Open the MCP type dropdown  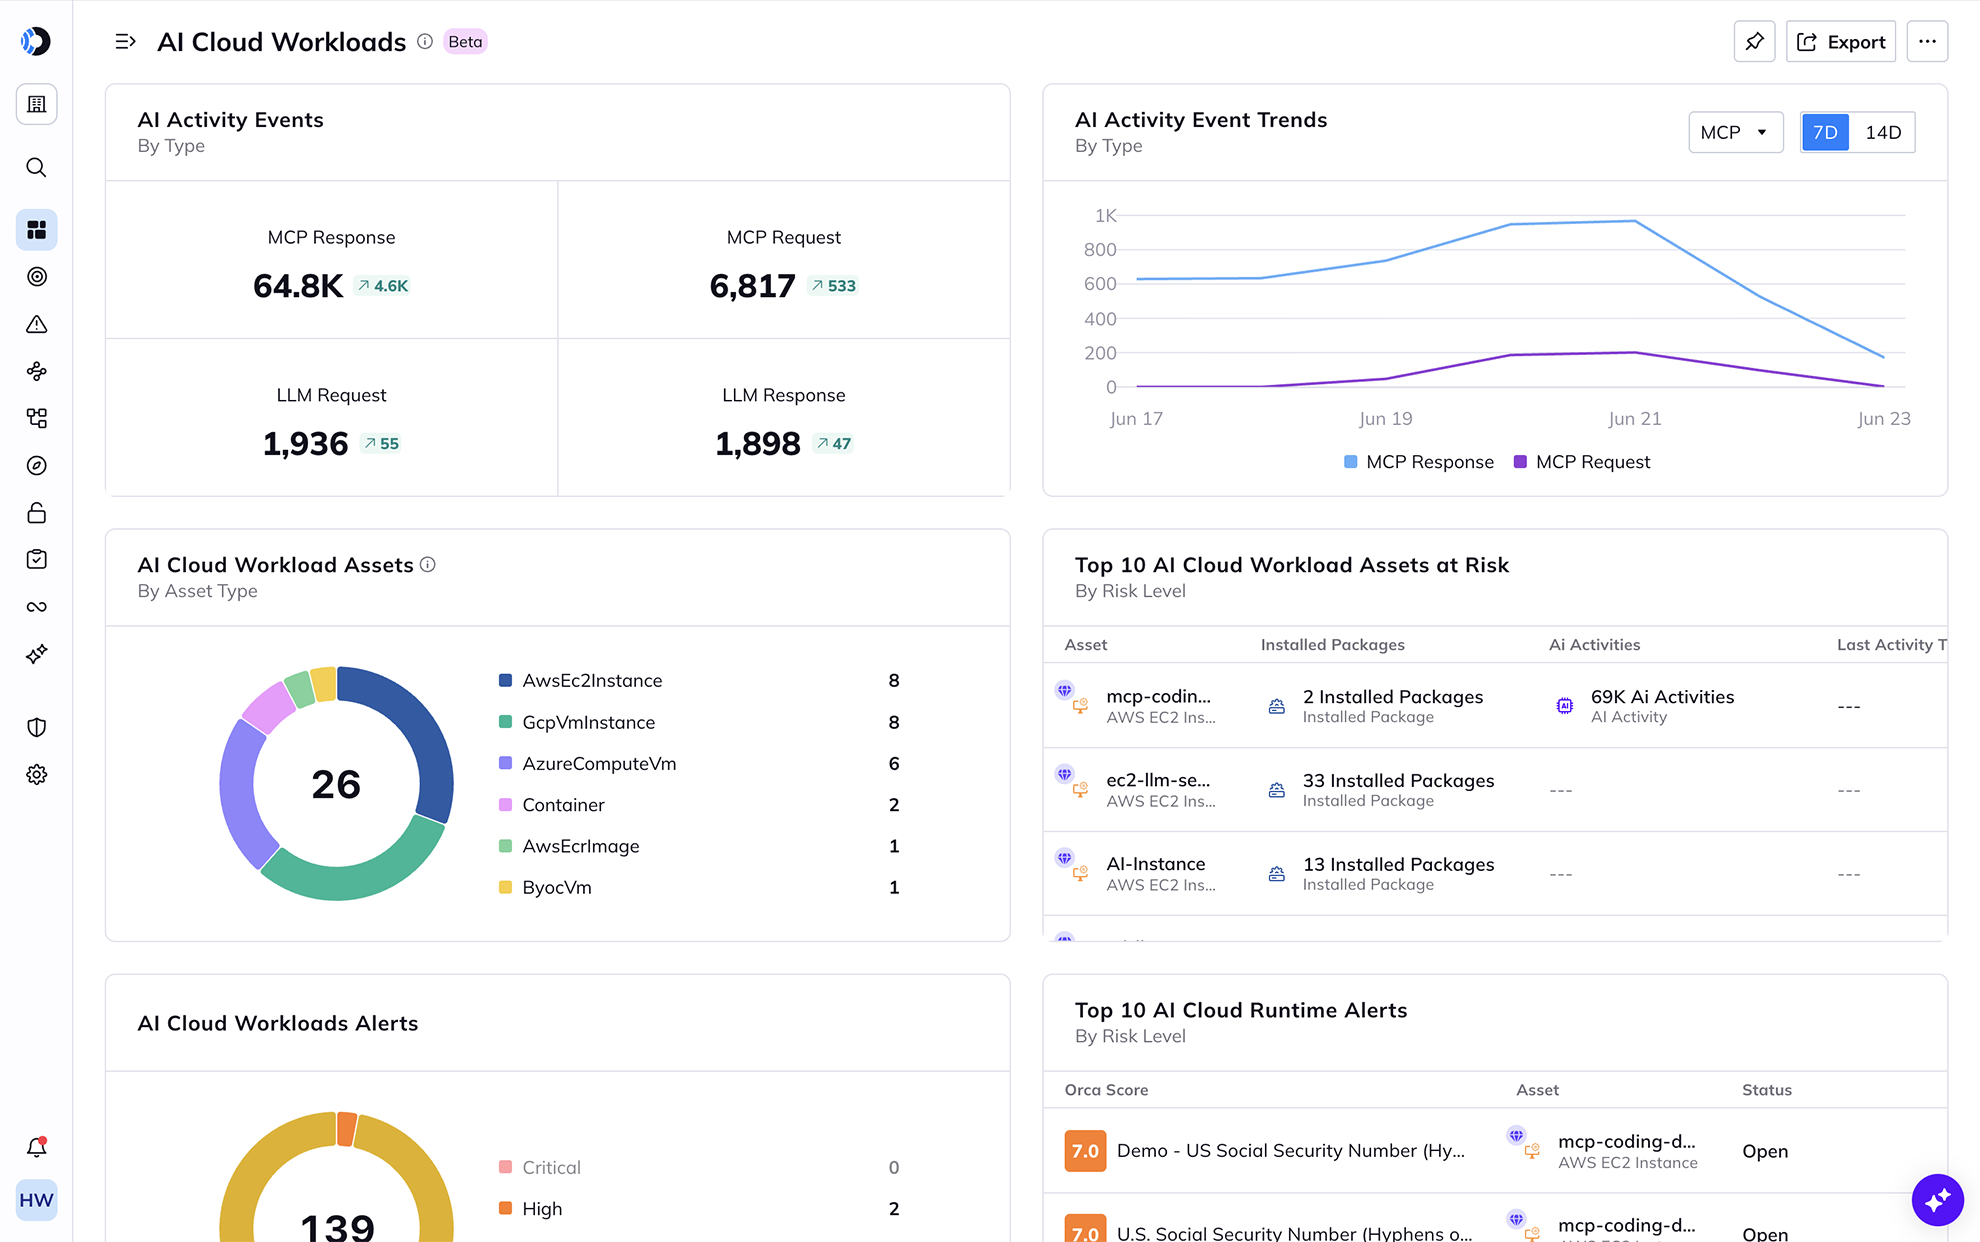[1735, 132]
